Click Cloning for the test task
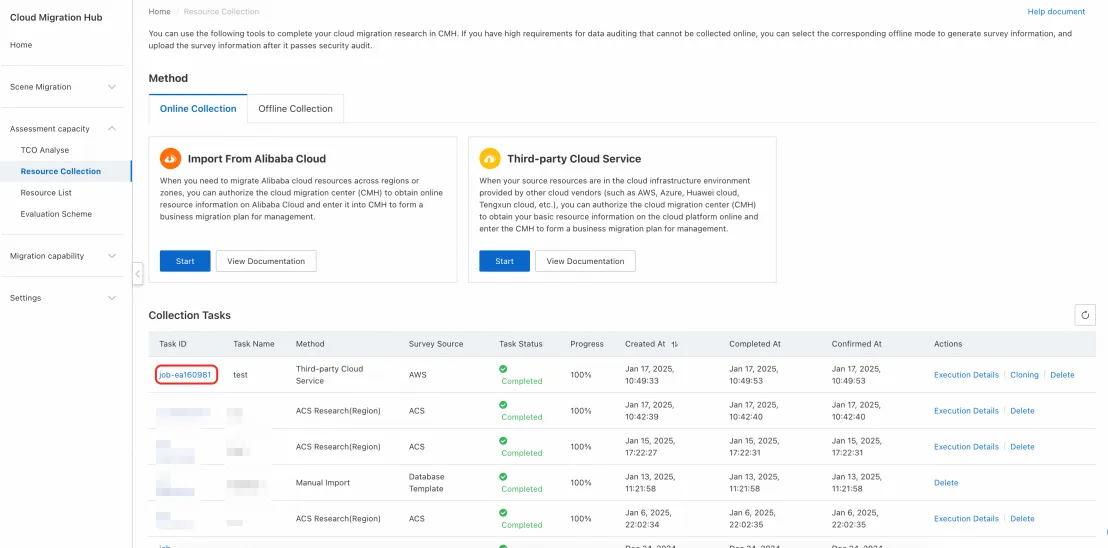 pos(1024,375)
